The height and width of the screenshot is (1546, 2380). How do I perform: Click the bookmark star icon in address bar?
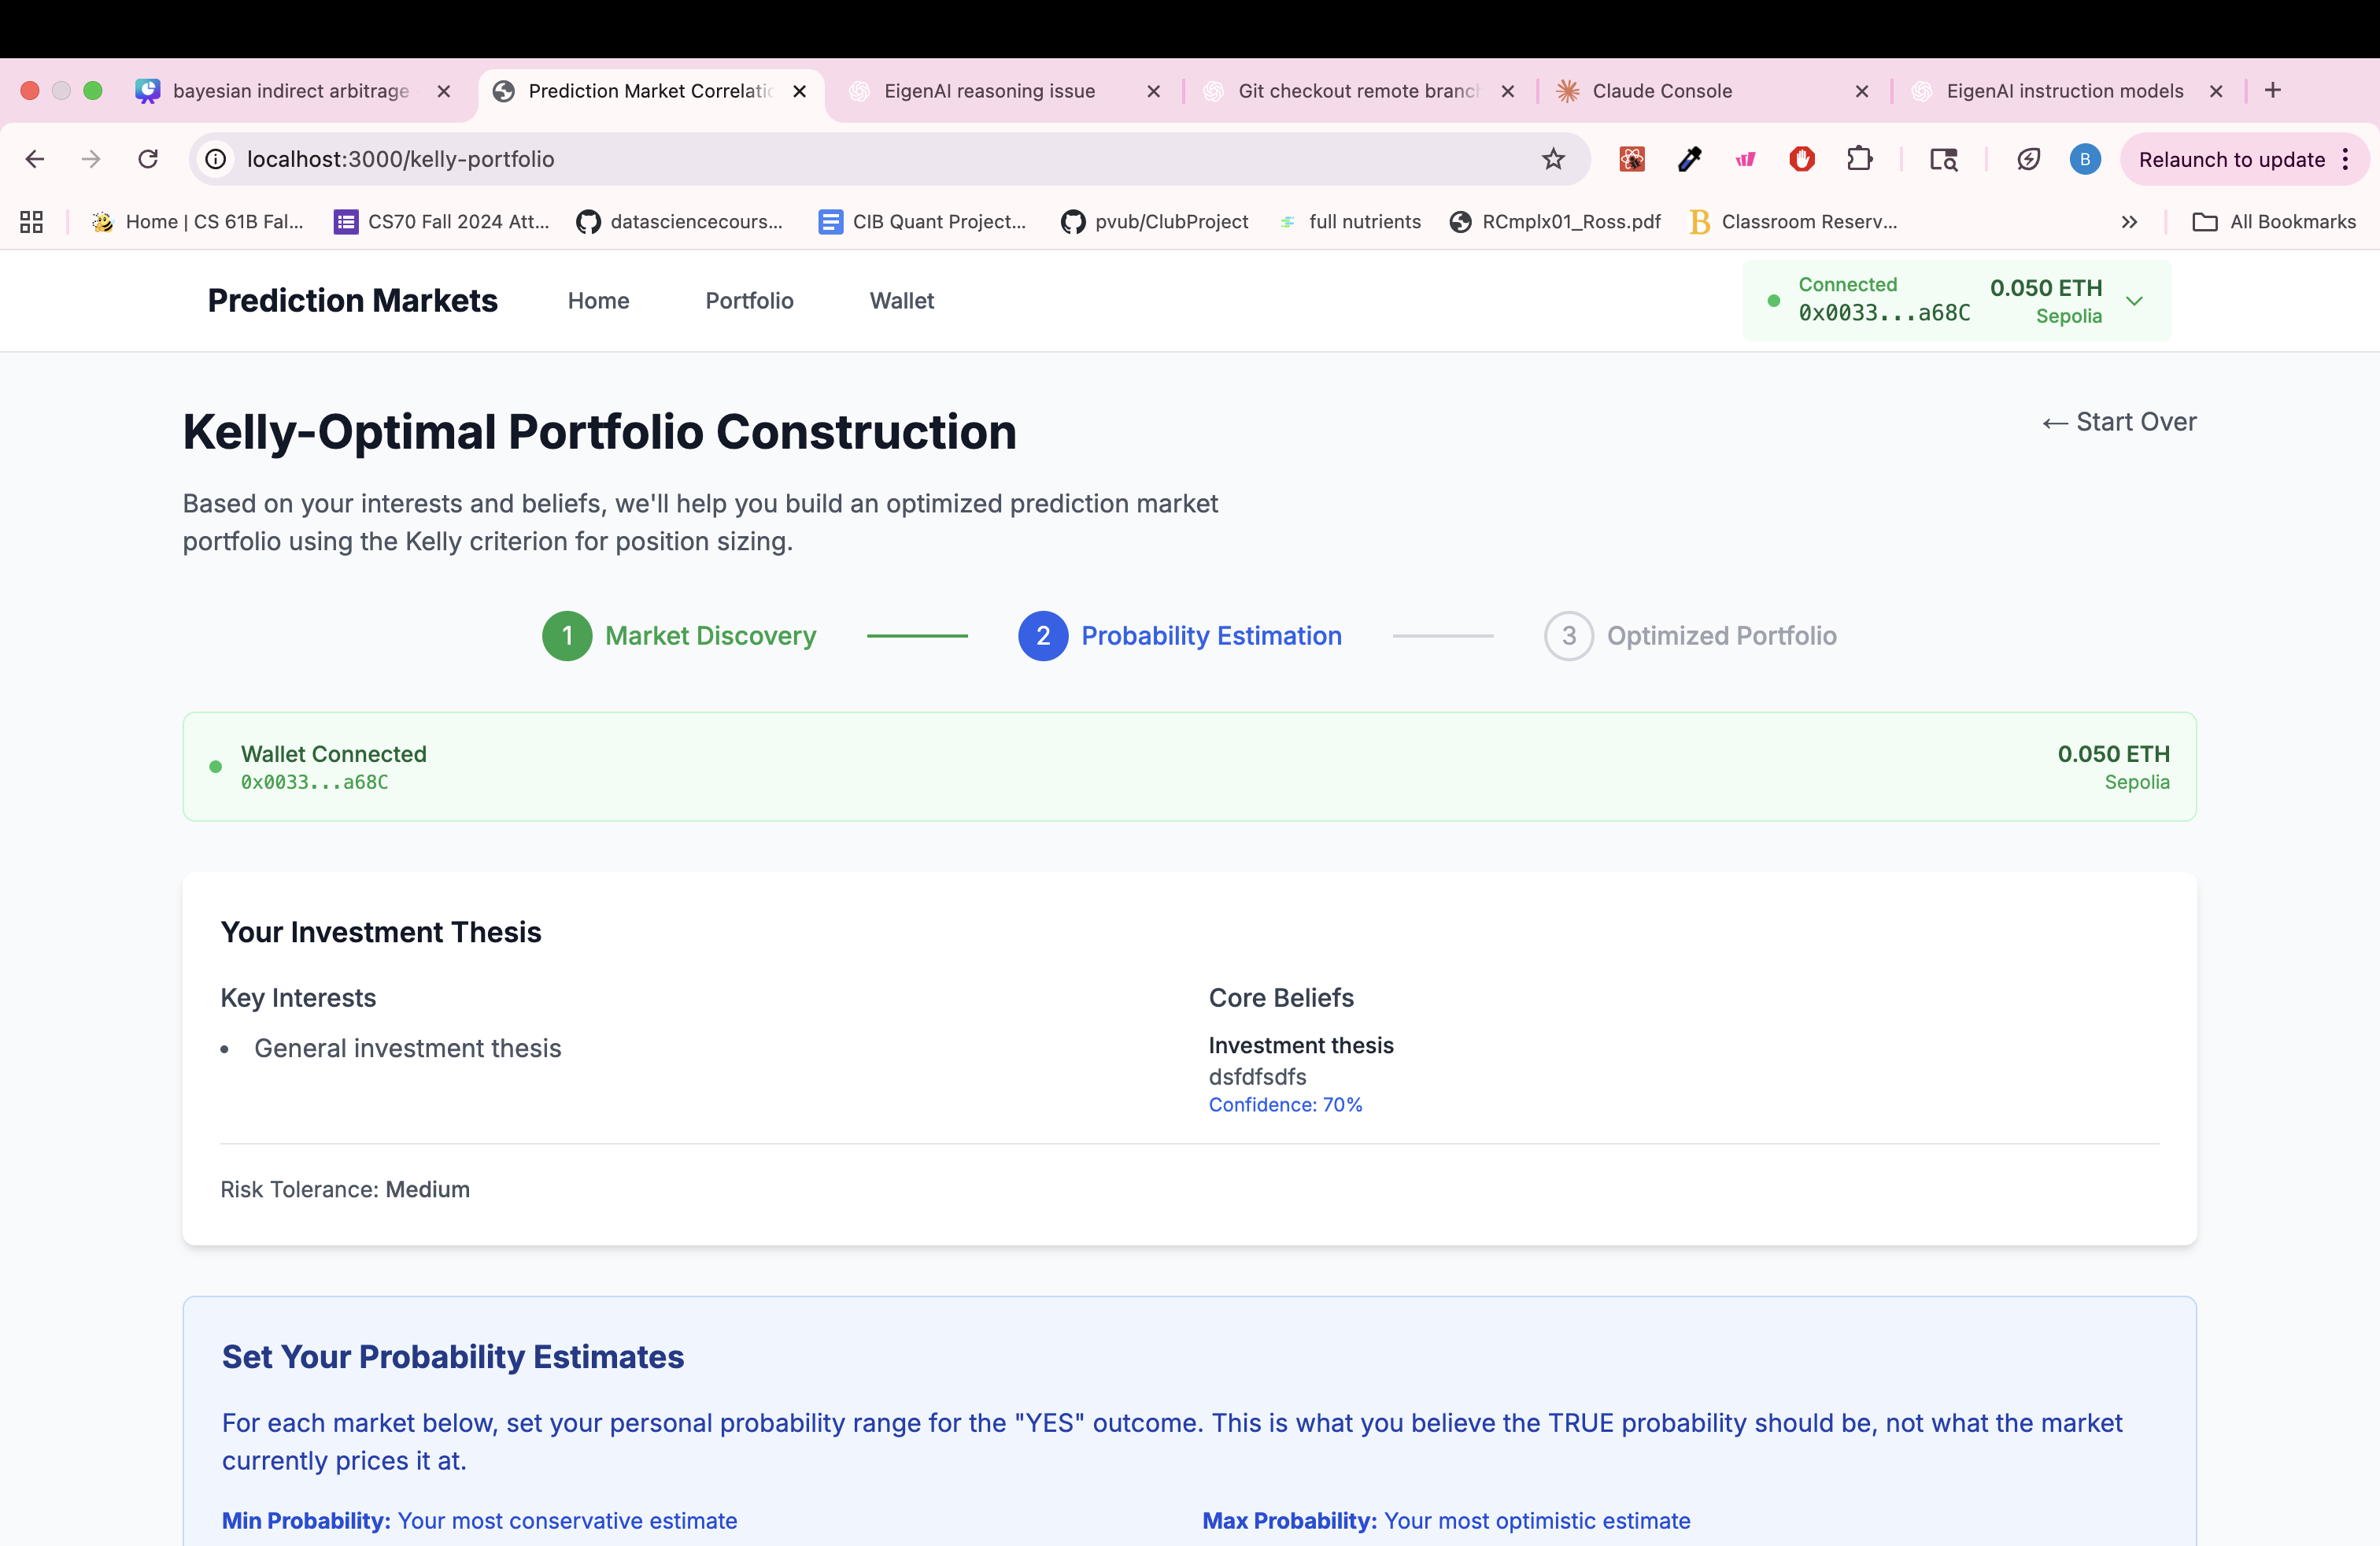tap(1552, 159)
